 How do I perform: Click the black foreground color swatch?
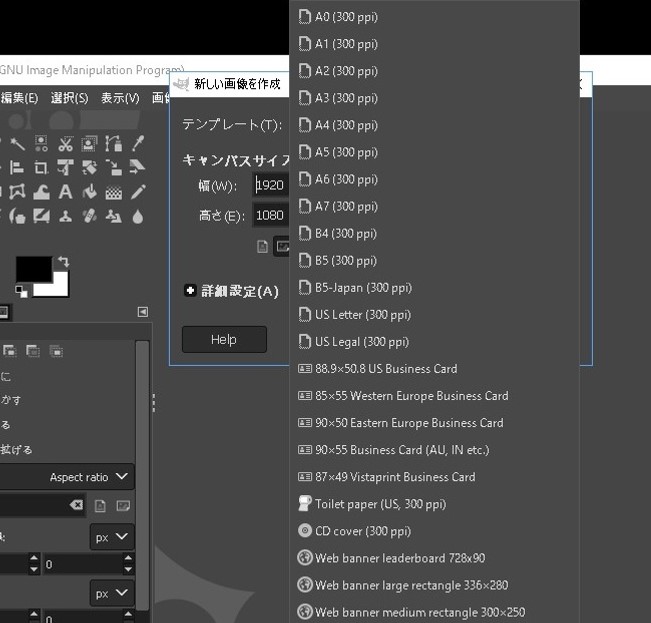coord(33,270)
